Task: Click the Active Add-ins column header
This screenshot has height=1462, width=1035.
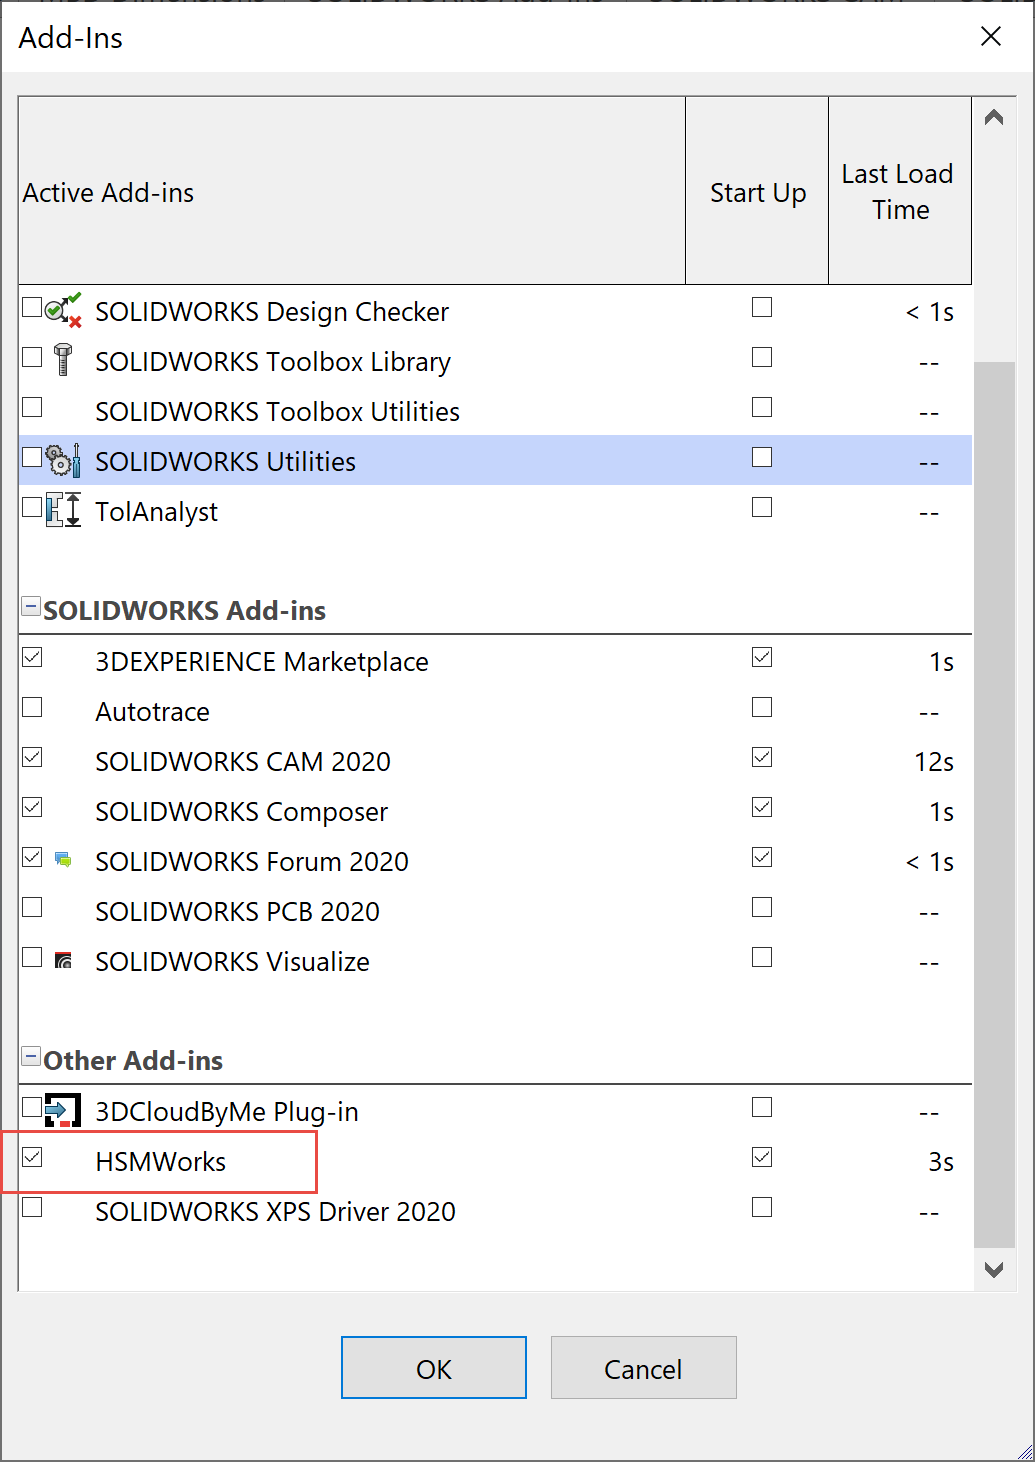Action: click(x=352, y=191)
